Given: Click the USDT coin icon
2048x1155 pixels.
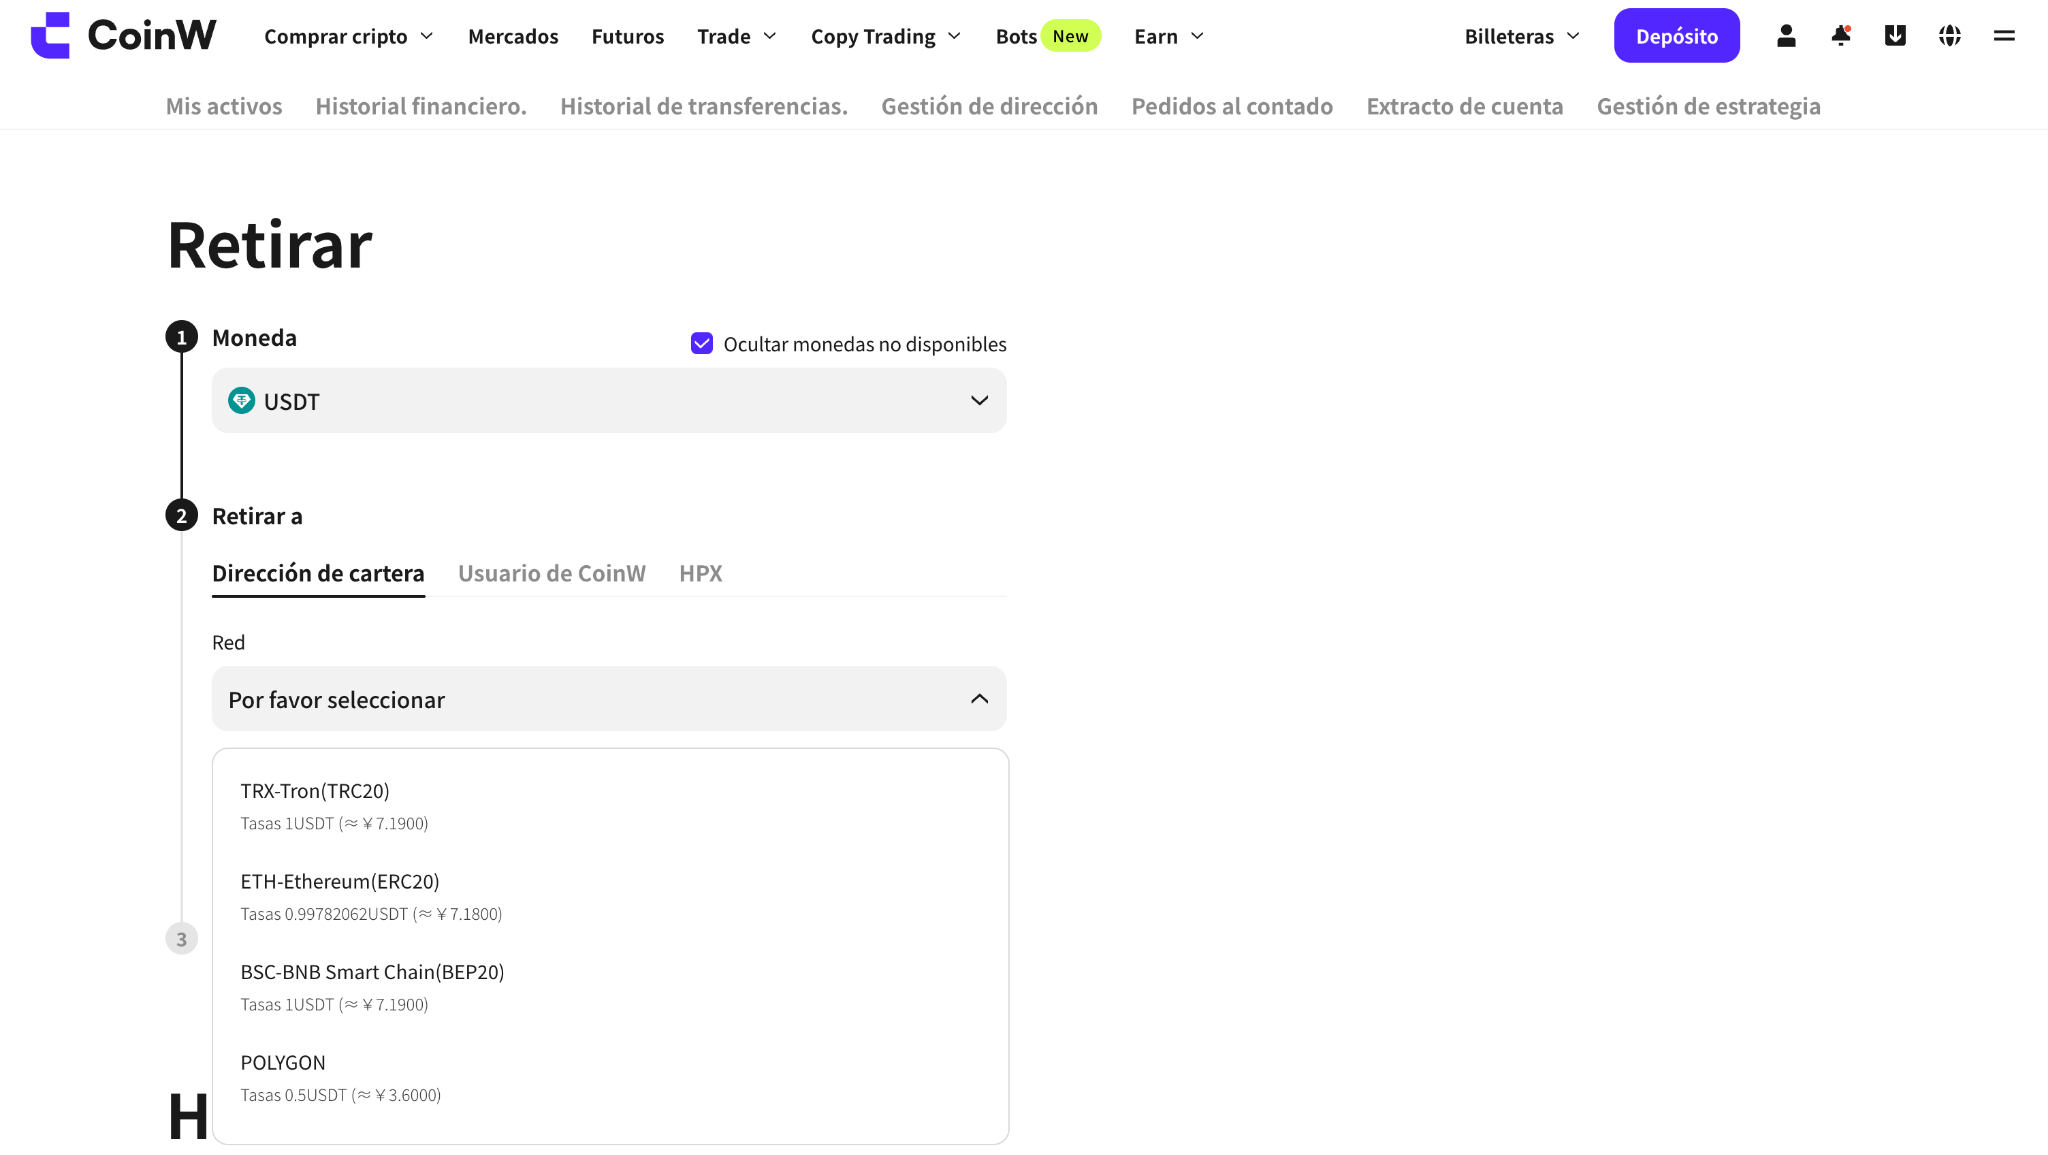Looking at the screenshot, I should (x=241, y=401).
